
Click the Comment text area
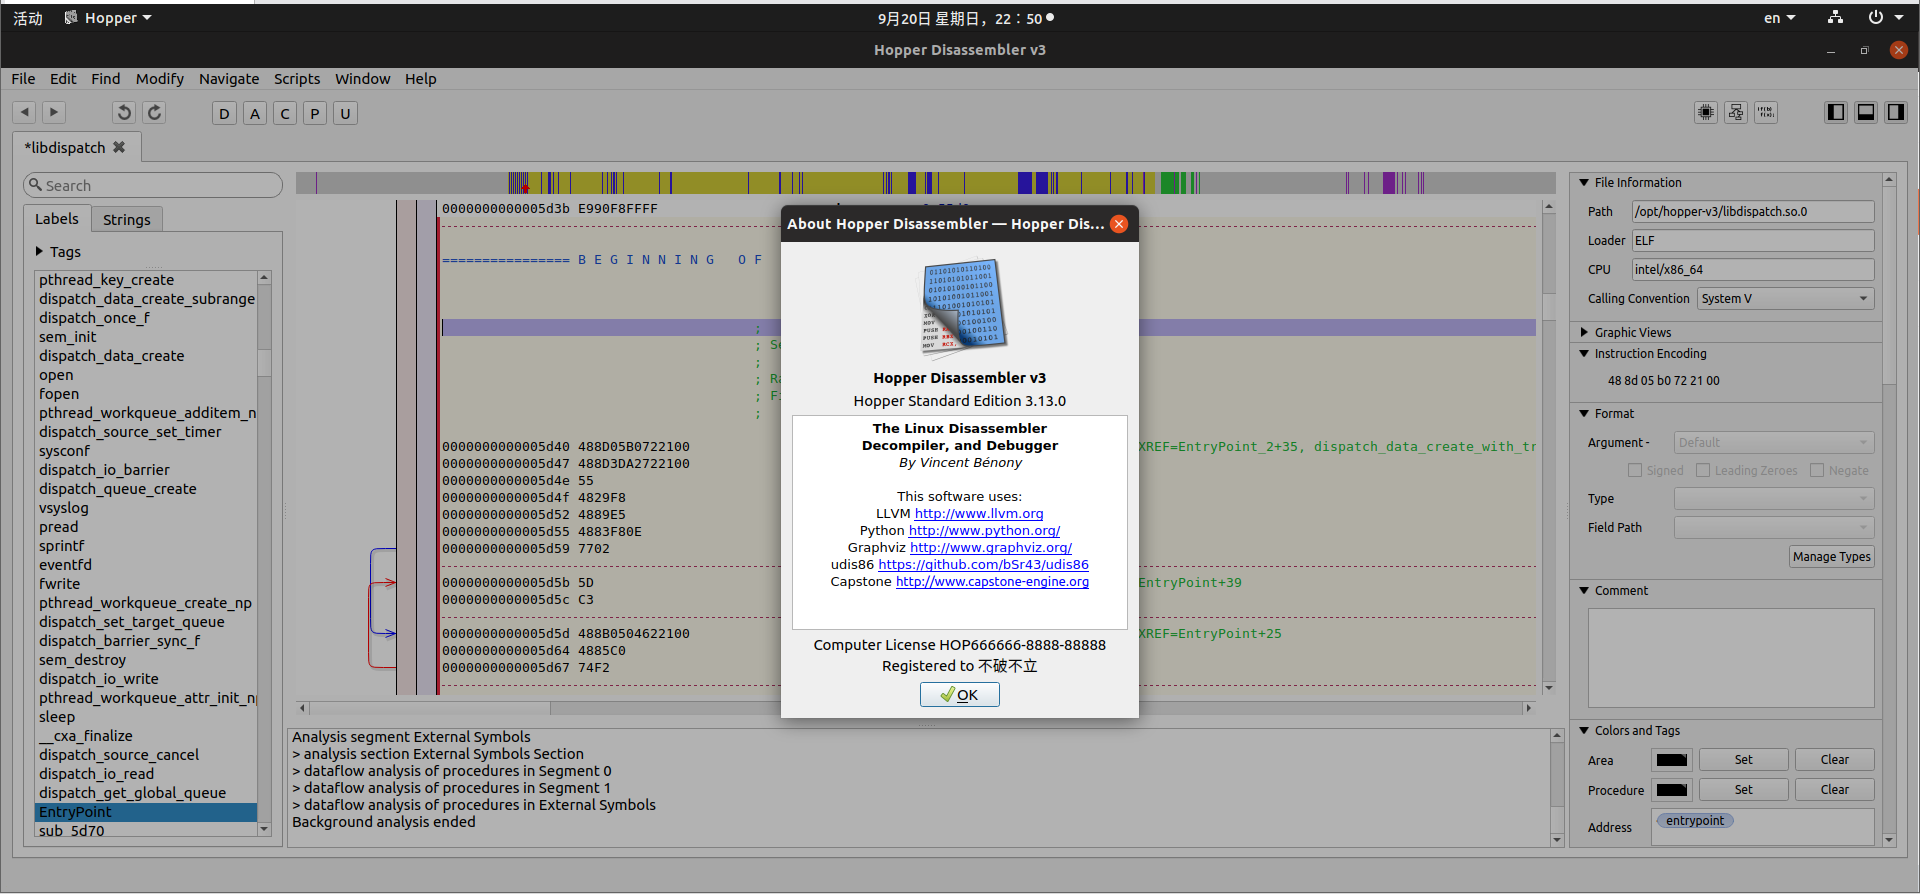1731,658
